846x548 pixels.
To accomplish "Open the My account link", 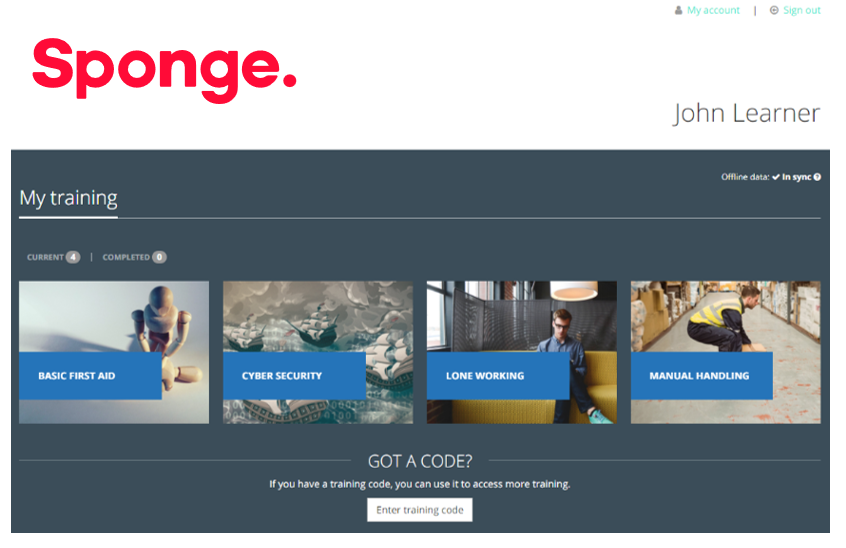I will click(x=713, y=10).
